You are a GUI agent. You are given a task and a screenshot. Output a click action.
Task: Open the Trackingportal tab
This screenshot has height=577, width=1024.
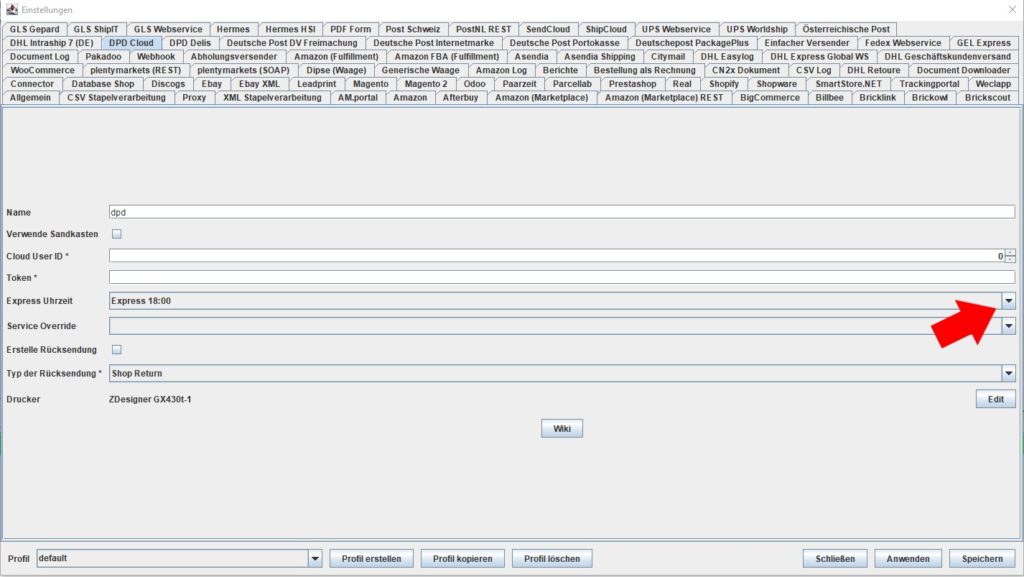pyautogui.click(x=929, y=84)
